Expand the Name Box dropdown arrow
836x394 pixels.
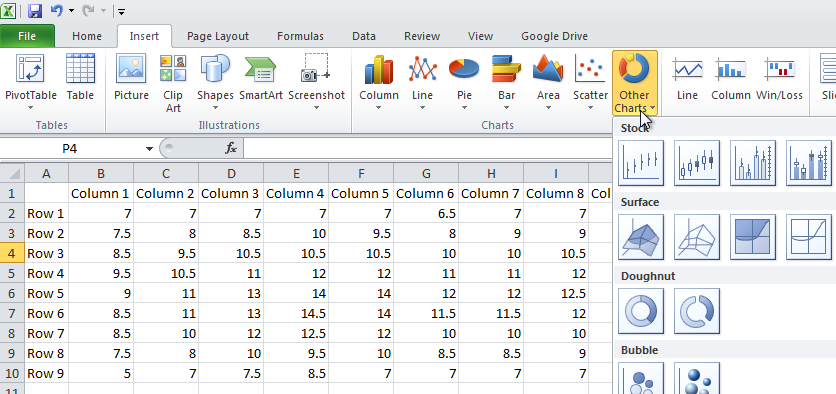(149, 149)
